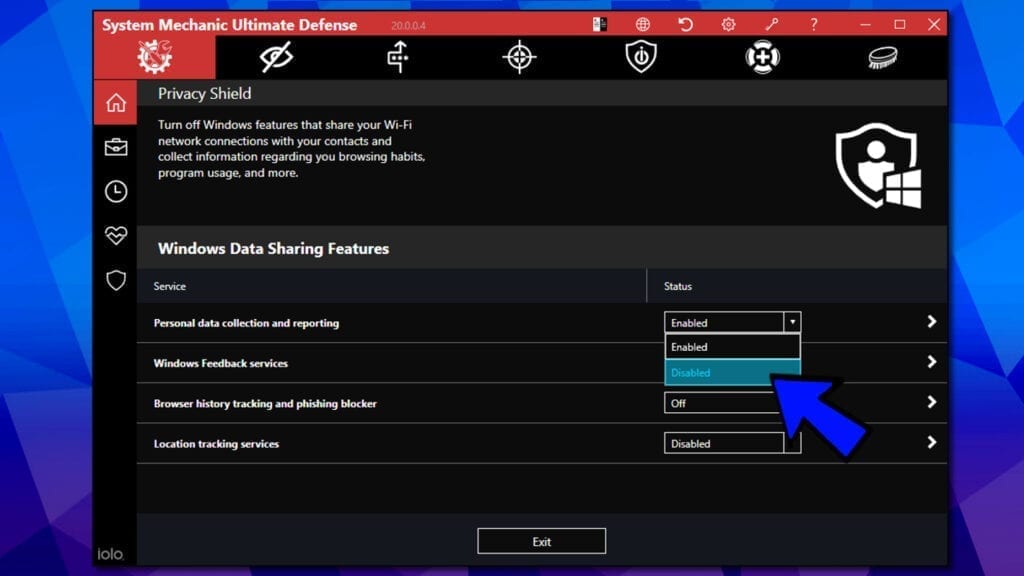Click the version number 20.0.0.4
Screen dimensions: 1024x576
[408, 25]
